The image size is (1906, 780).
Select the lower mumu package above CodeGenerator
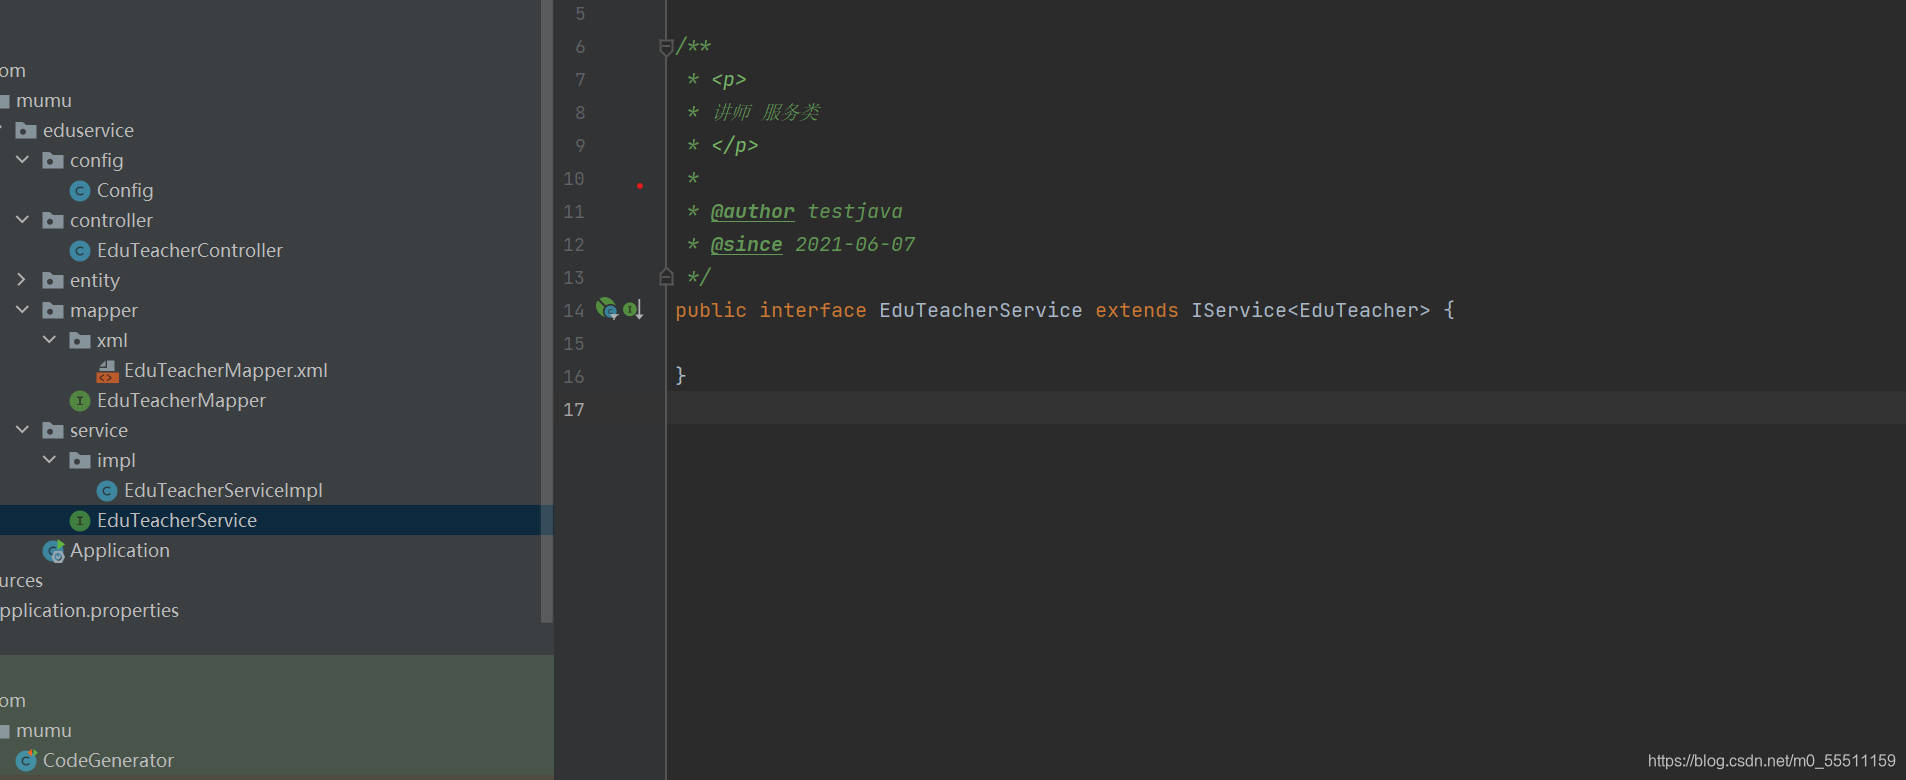click(44, 730)
